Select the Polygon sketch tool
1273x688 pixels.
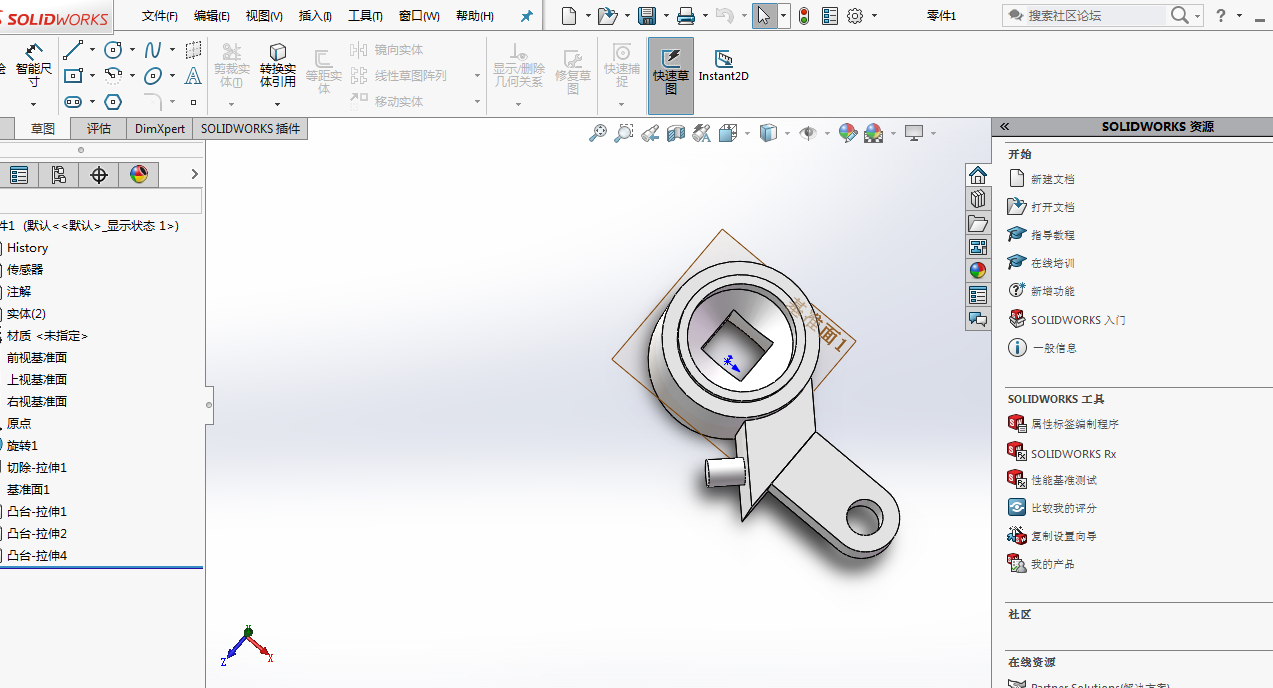point(113,101)
